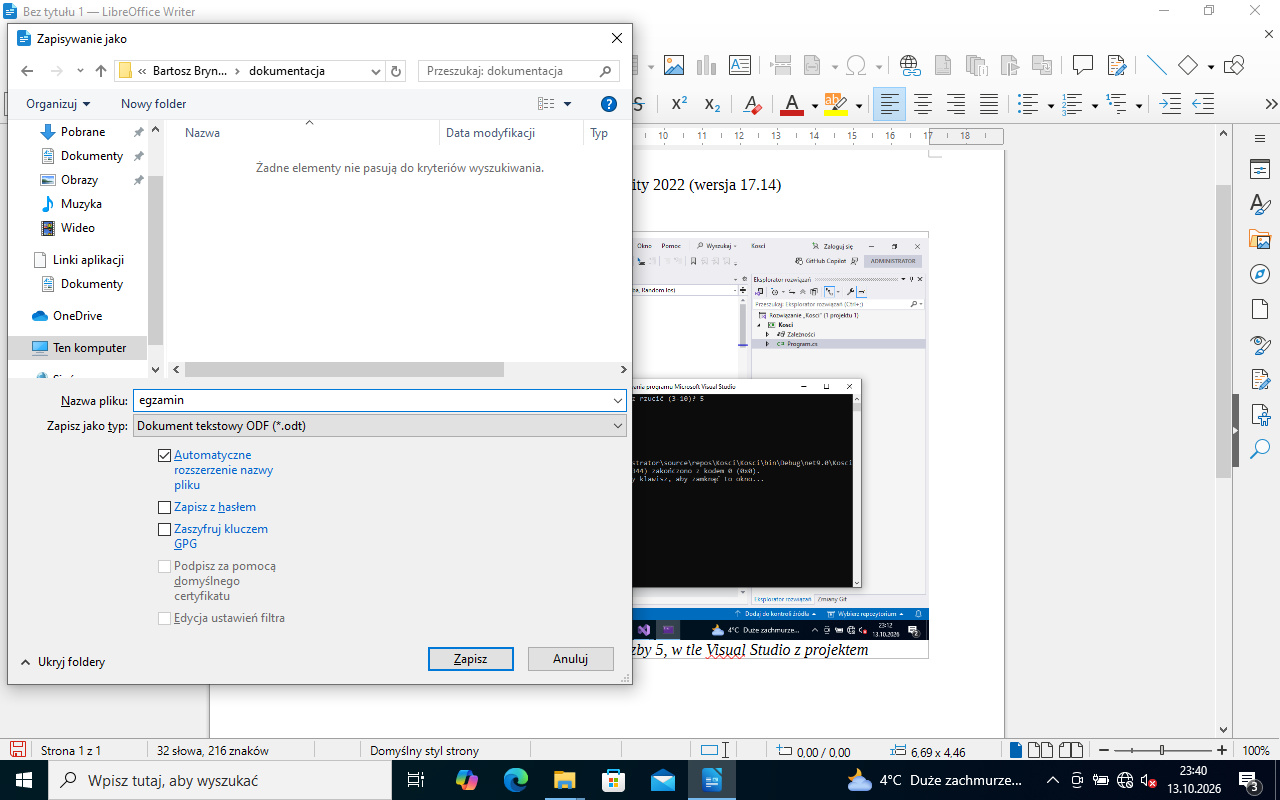Click the Writer zoom slider handle
This screenshot has height=800, width=1280.
pos(1162,750)
